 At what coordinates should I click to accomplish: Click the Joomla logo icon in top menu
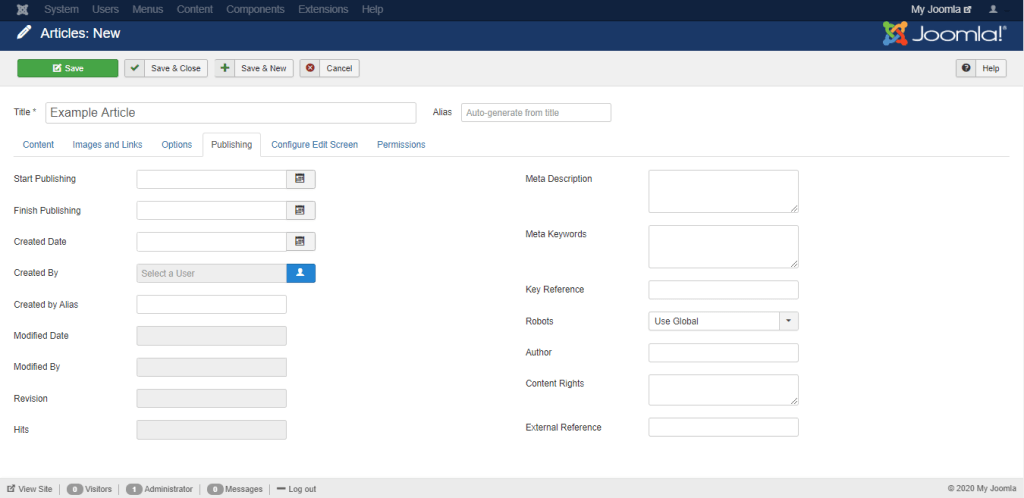pos(22,10)
